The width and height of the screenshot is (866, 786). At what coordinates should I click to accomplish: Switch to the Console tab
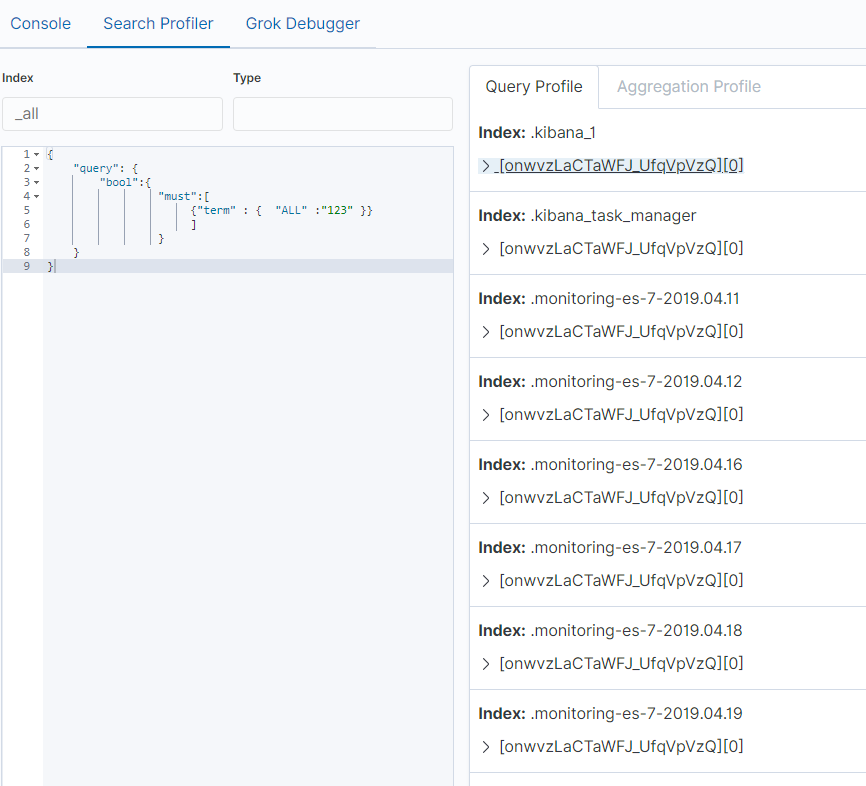(41, 24)
